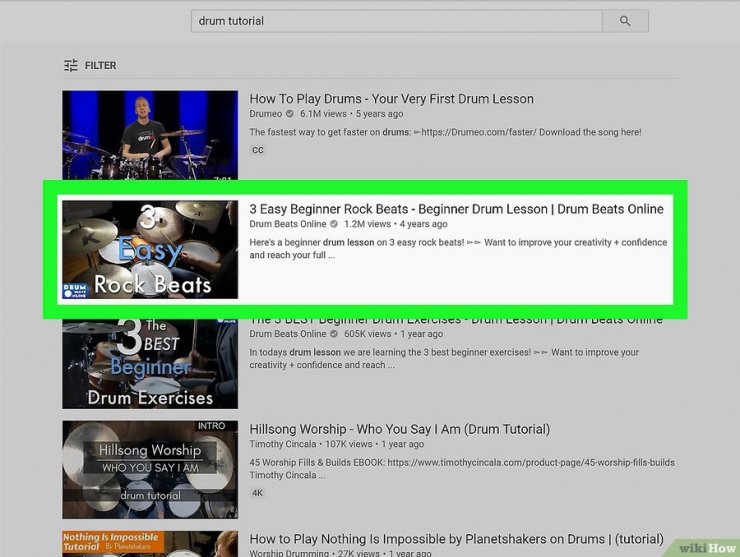Click the 4K quality badge
Viewport: 740px width, 557px height.
[257, 493]
